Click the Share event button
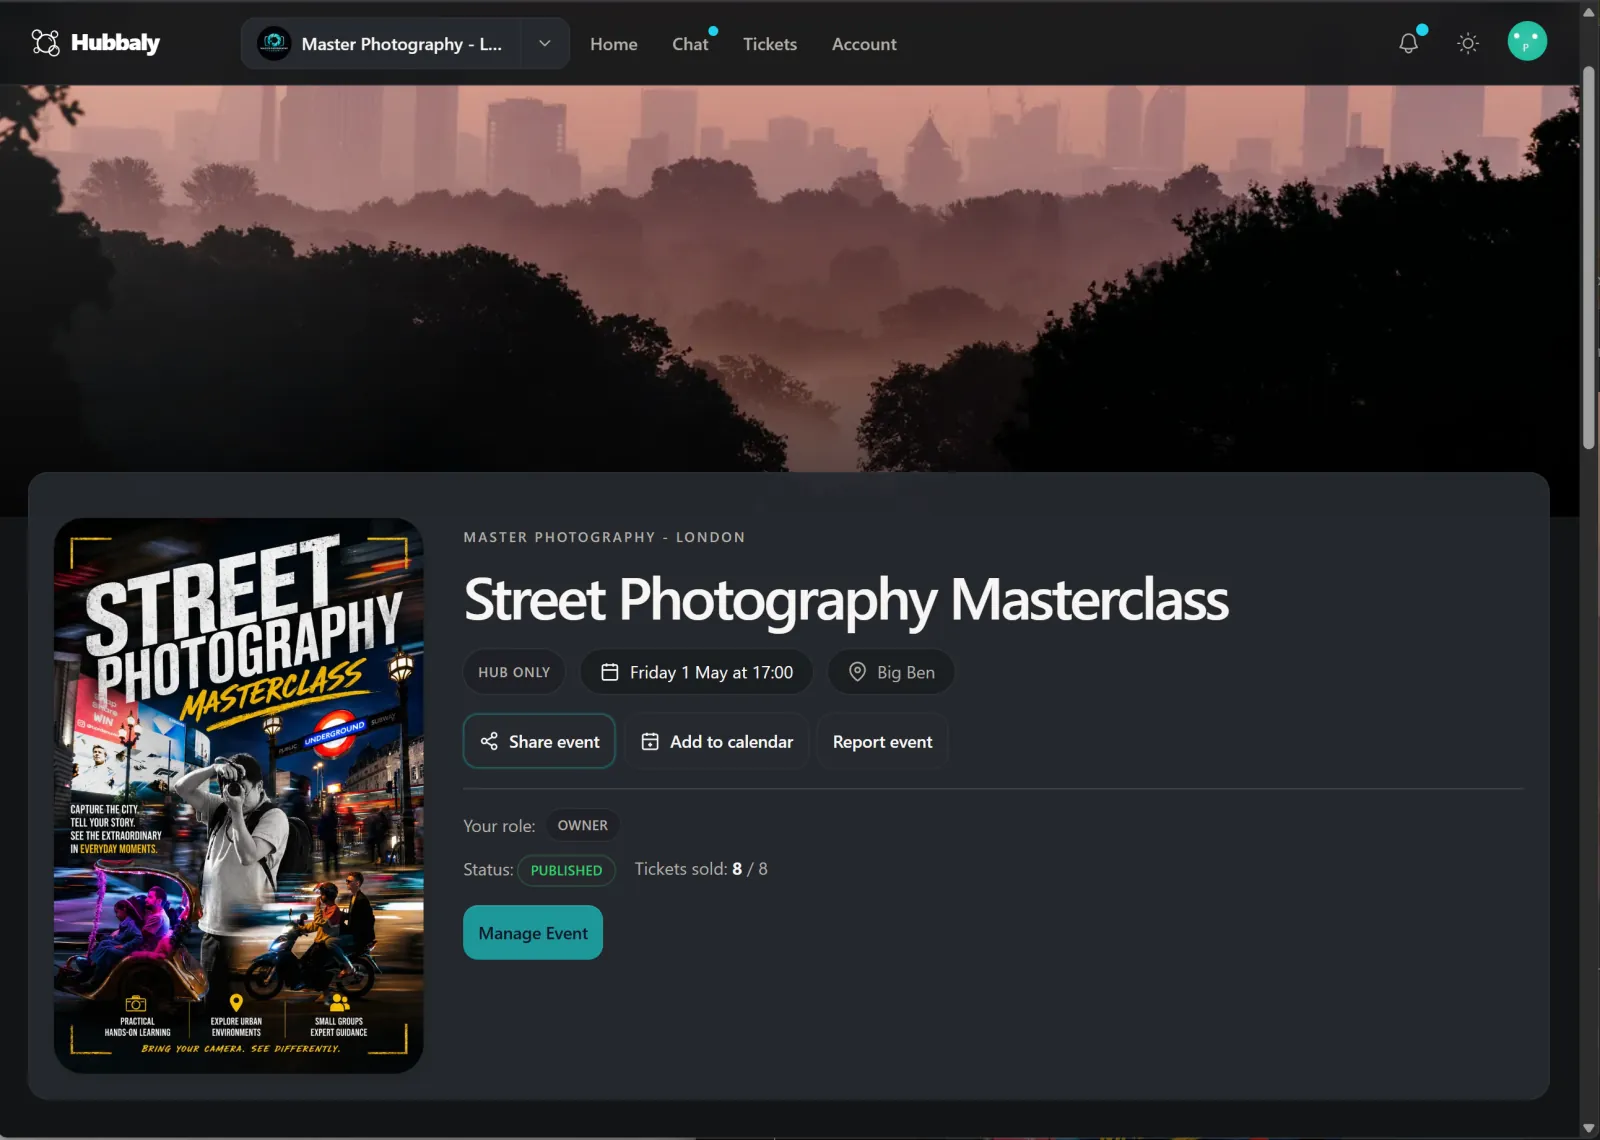1600x1140 pixels. click(539, 741)
